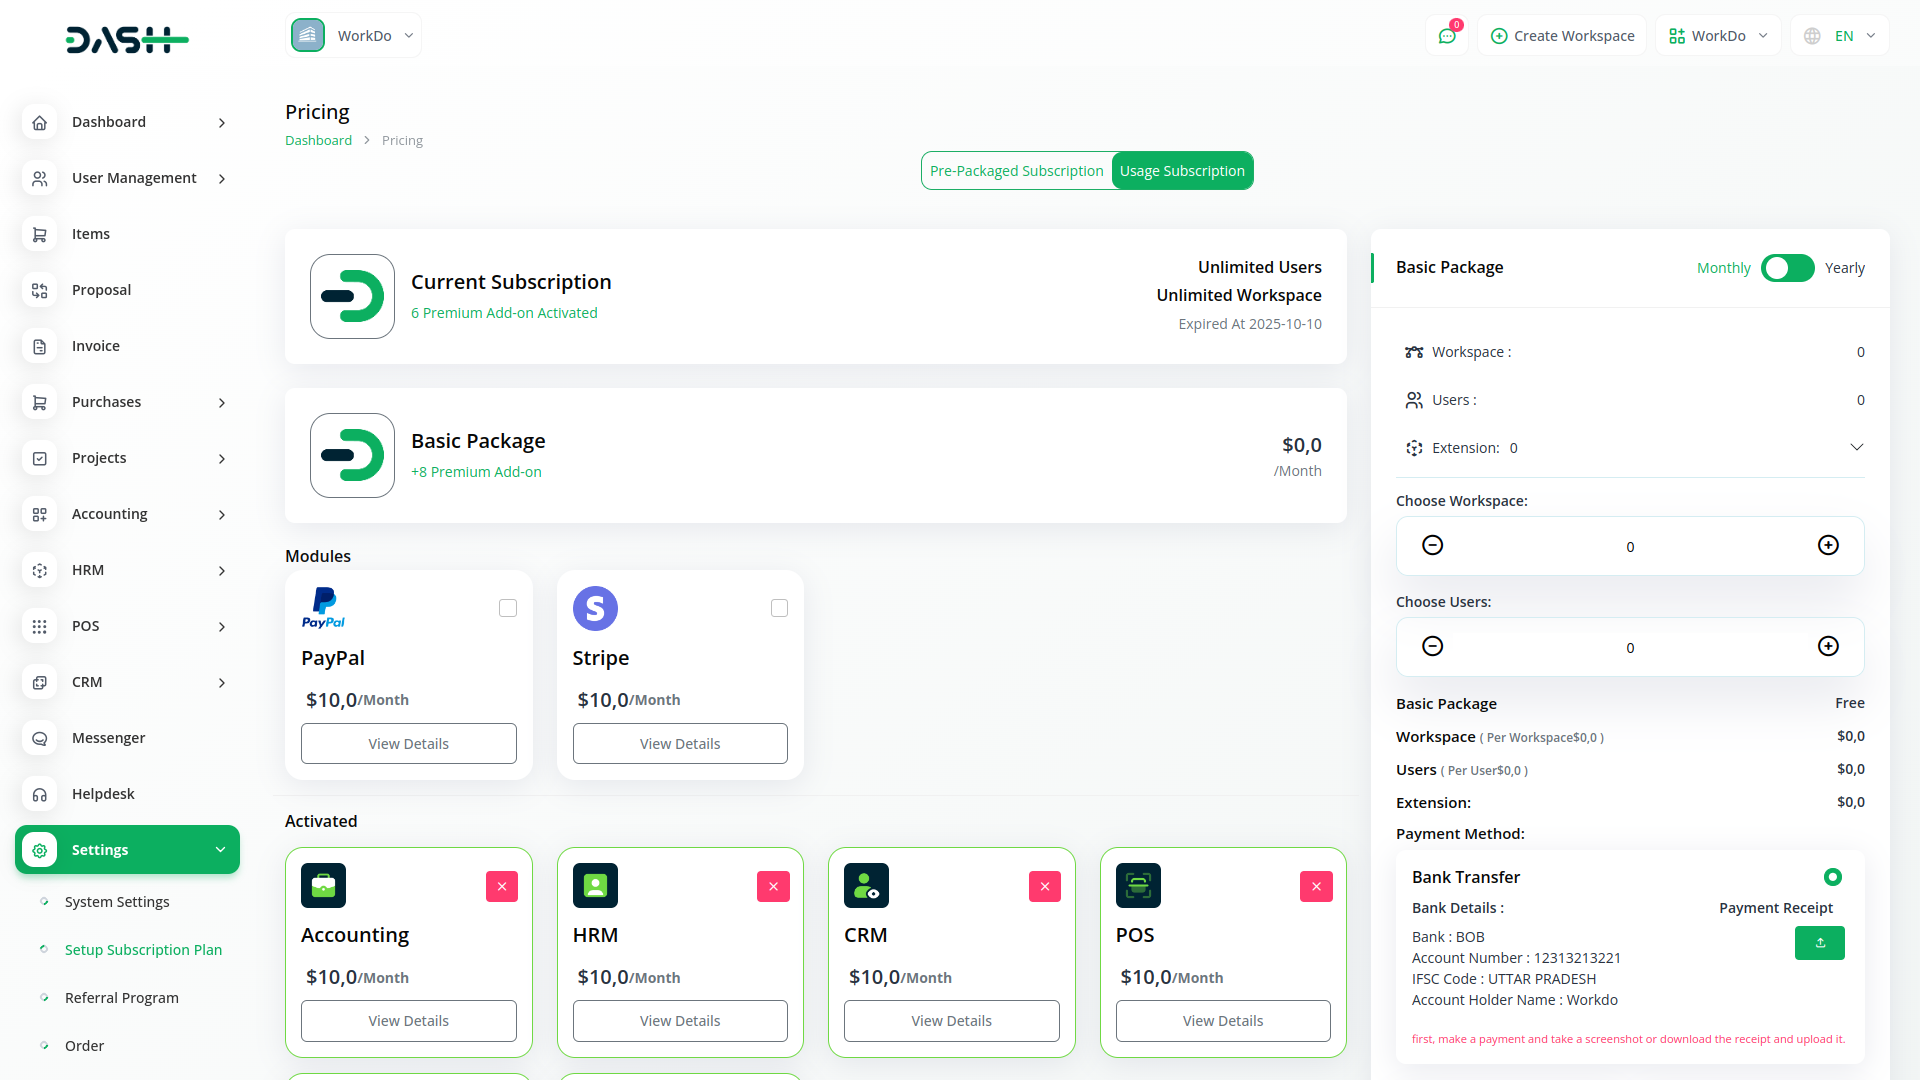The height and width of the screenshot is (1080, 1920).
Task: Open the Proposal sidebar section
Action: (x=101, y=290)
